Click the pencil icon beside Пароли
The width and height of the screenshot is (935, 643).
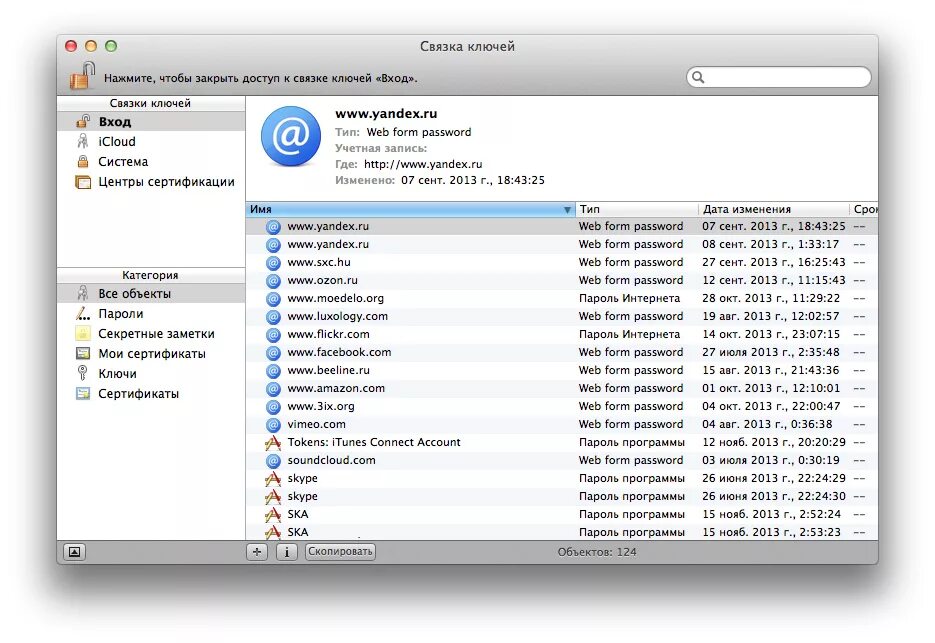[x=83, y=313]
